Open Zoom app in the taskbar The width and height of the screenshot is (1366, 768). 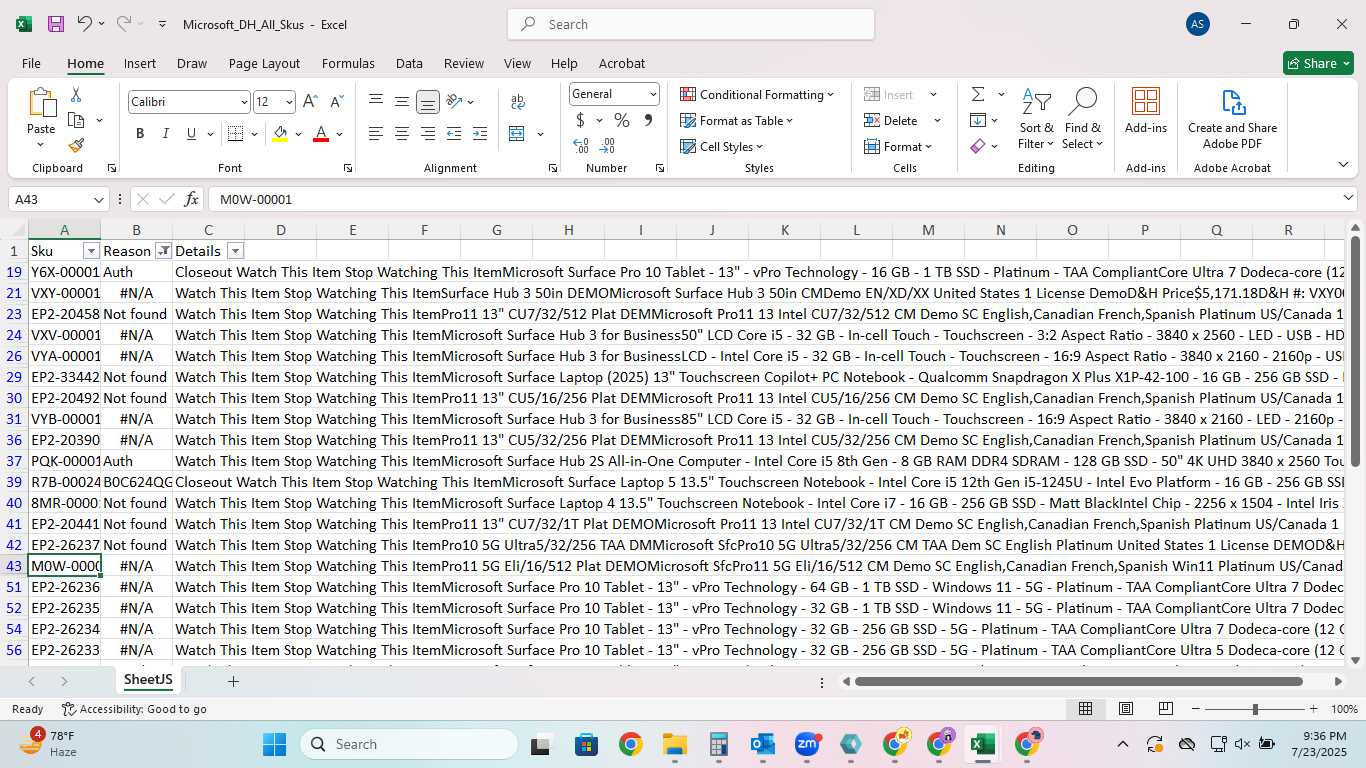tap(807, 744)
